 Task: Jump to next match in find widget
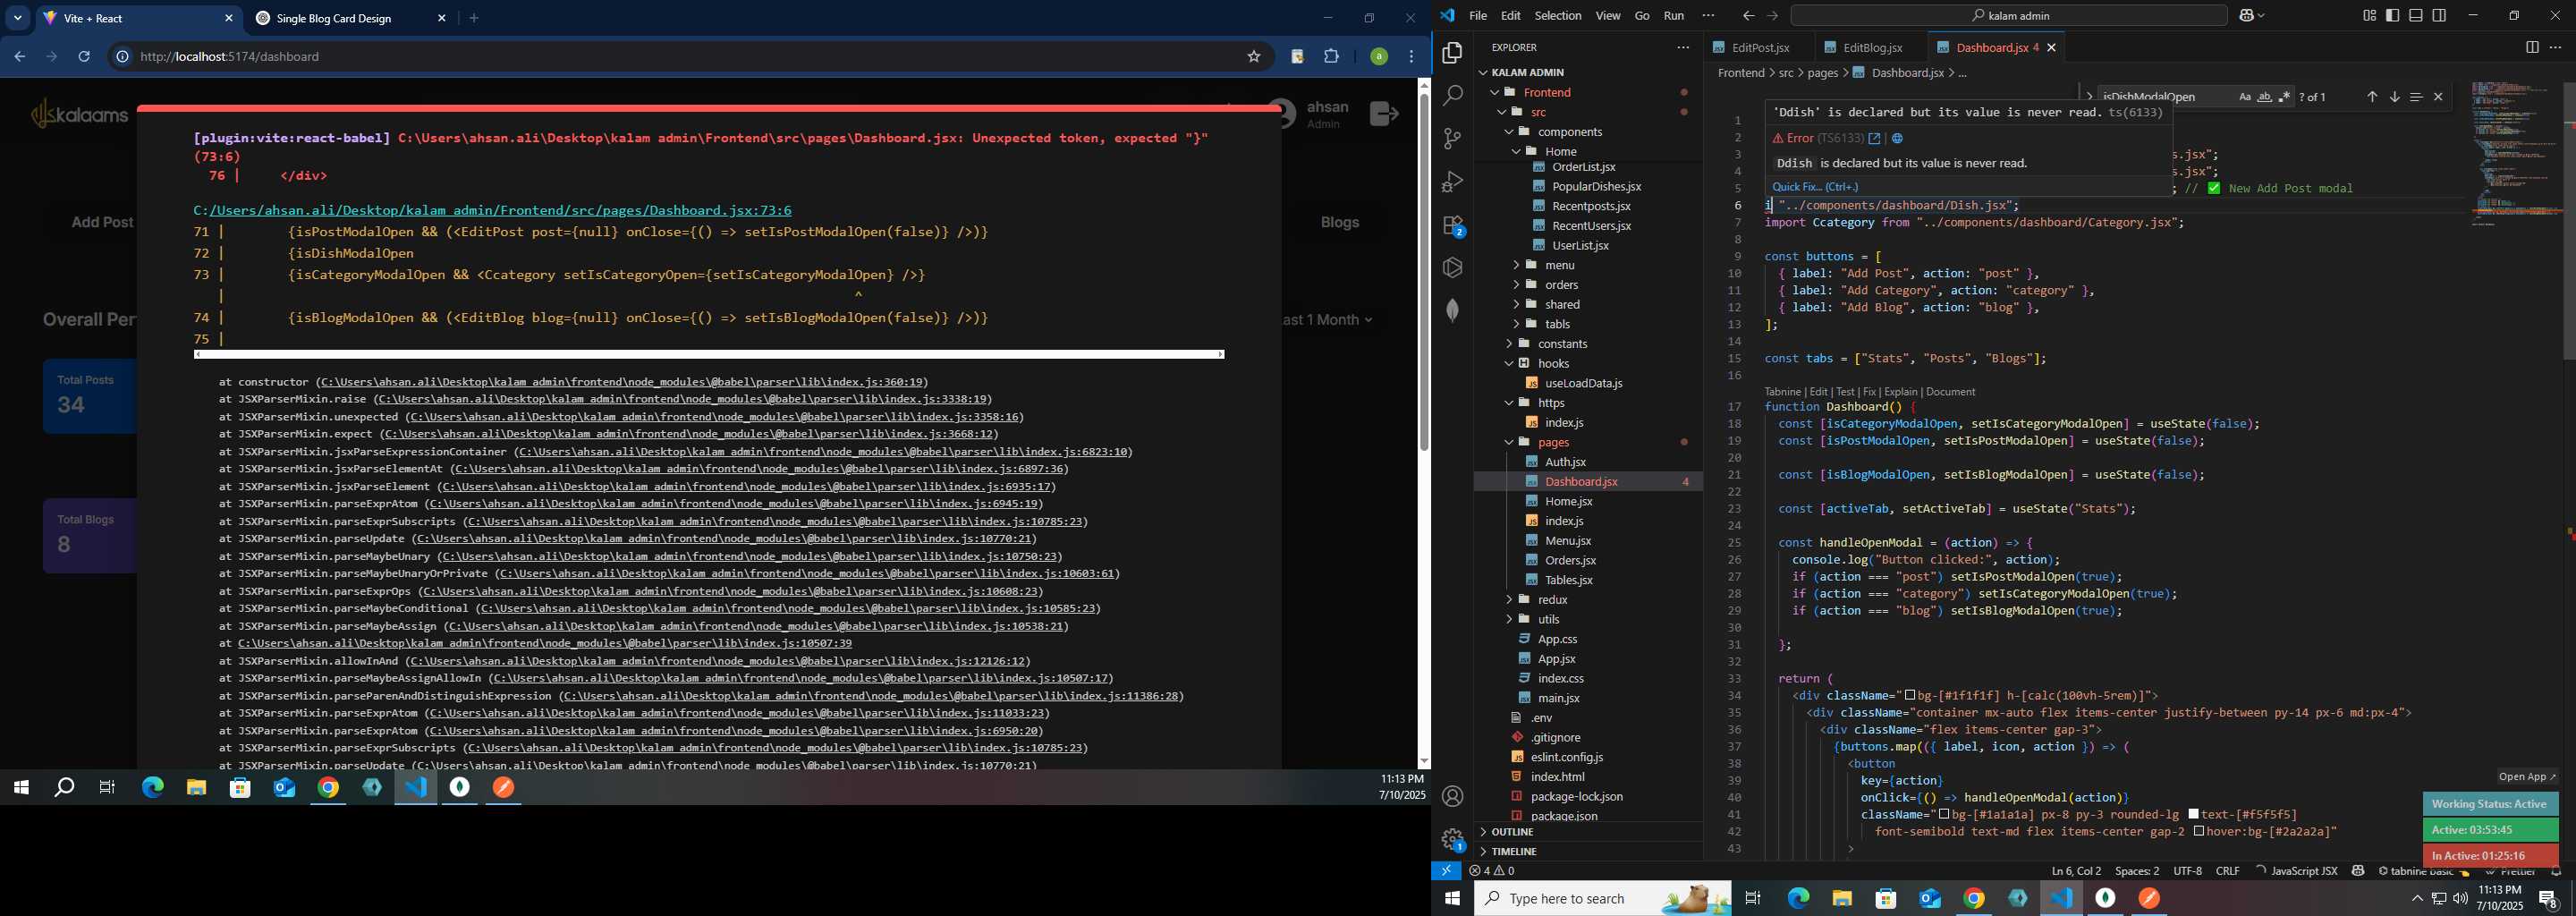coord(2394,97)
